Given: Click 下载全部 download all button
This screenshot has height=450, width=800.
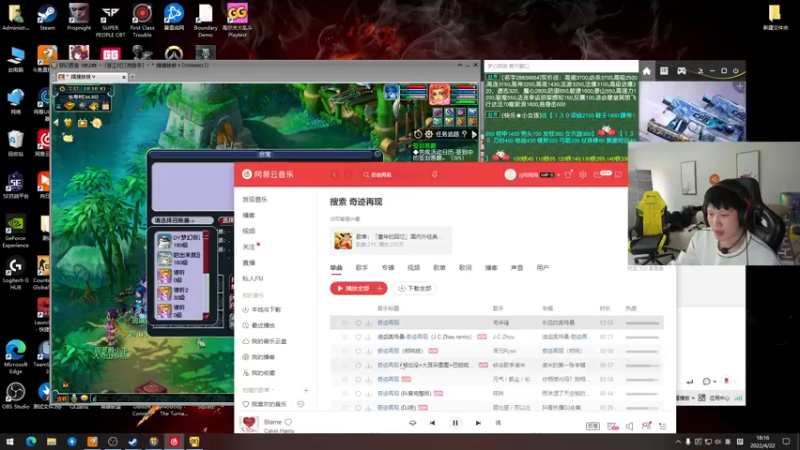Looking at the screenshot, I should click(415, 288).
